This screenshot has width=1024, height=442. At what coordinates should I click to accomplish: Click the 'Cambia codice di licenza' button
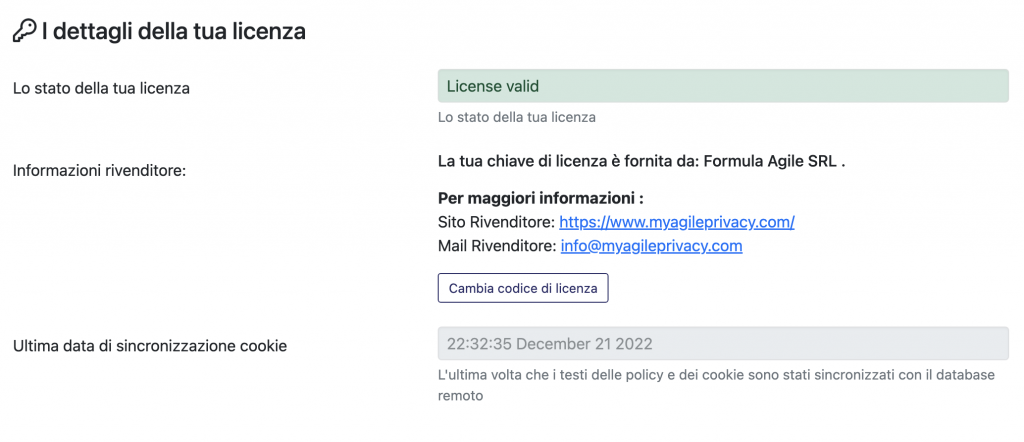click(523, 288)
